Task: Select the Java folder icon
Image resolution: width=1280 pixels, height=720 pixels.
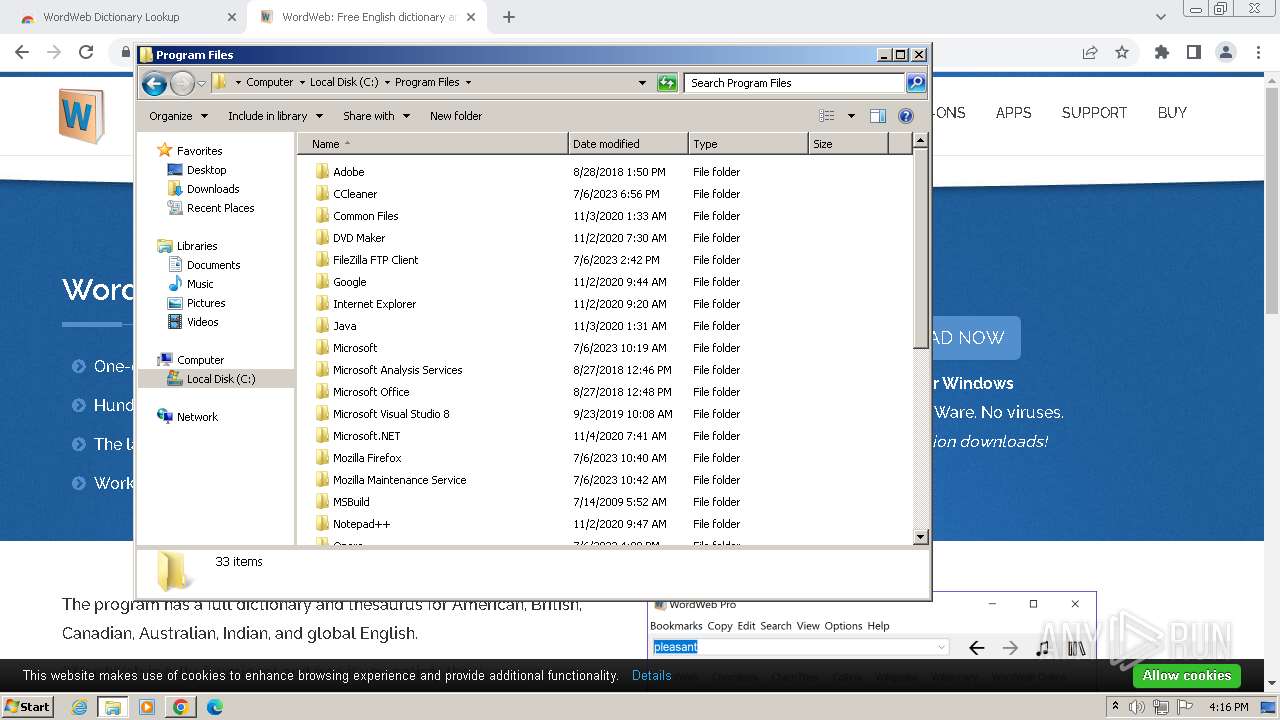Action: (322, 326)
